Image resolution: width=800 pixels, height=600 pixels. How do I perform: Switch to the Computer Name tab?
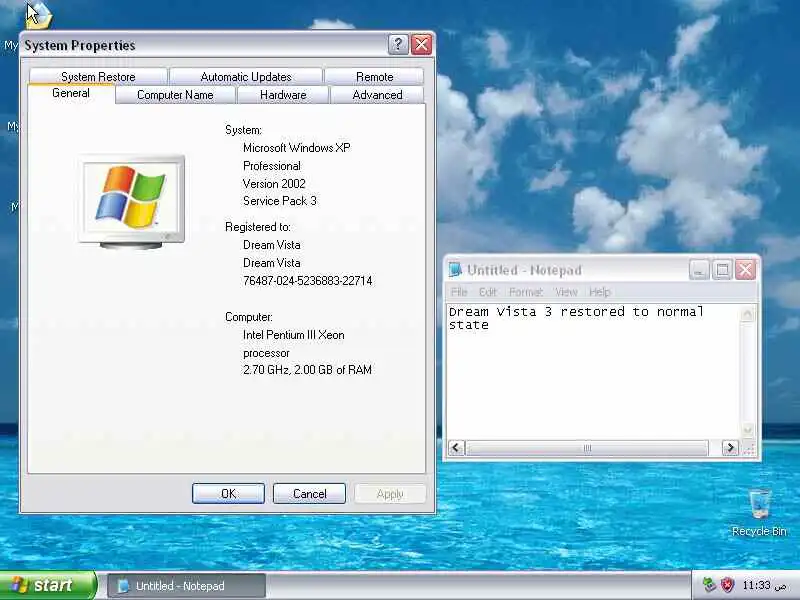point(175,95)
